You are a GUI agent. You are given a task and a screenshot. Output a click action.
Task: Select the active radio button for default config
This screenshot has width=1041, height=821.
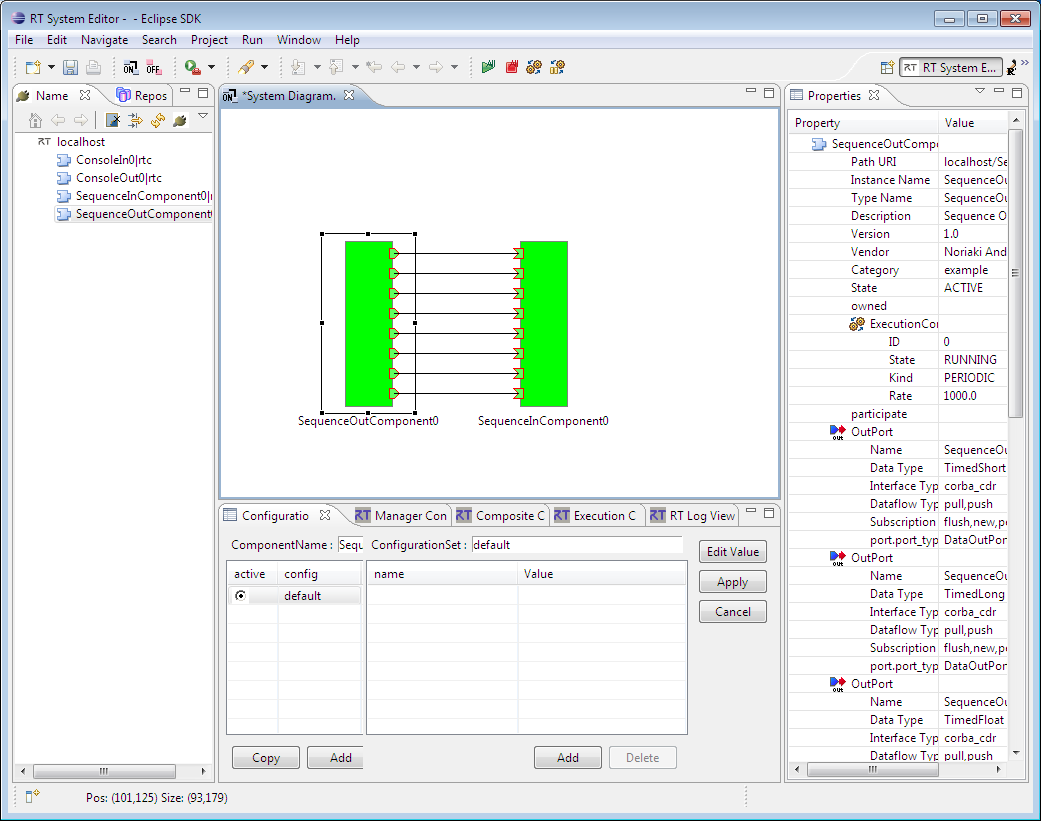[x=240, y=596]
